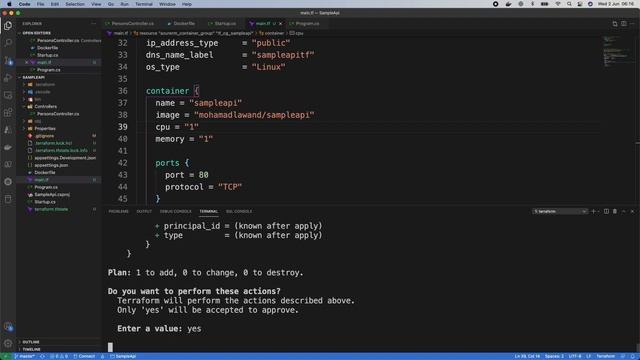This screenshot has width=640, height=360.
Task: Open the compare changes icon in editor toolbar
Action: point(615,24)
